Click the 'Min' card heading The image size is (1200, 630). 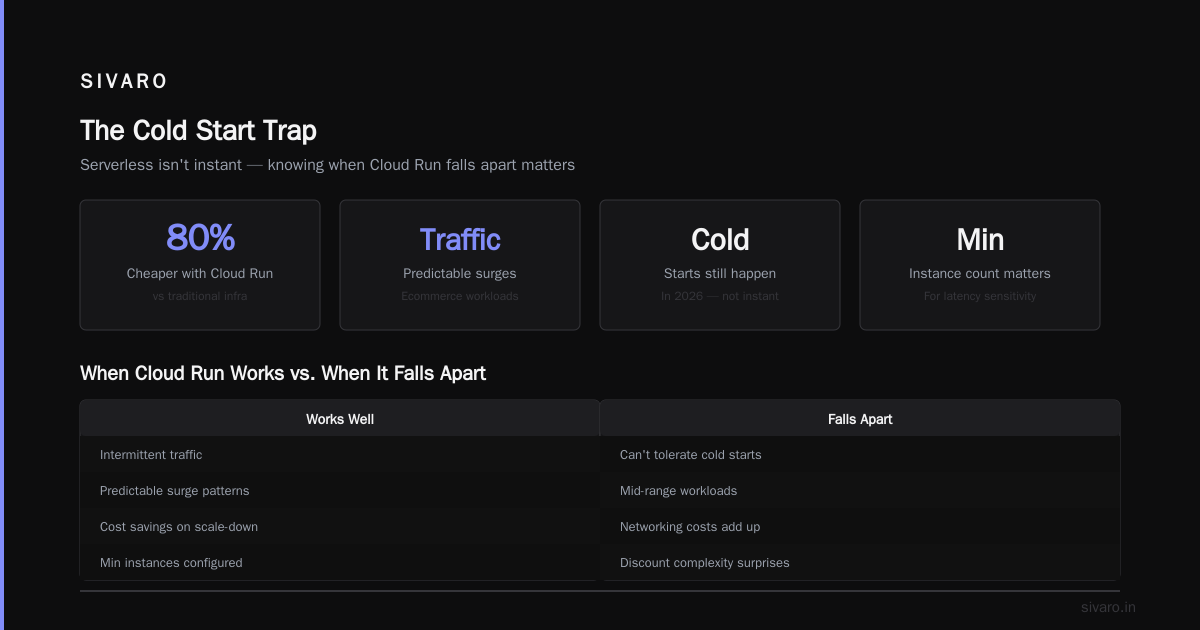pos(980,239)
